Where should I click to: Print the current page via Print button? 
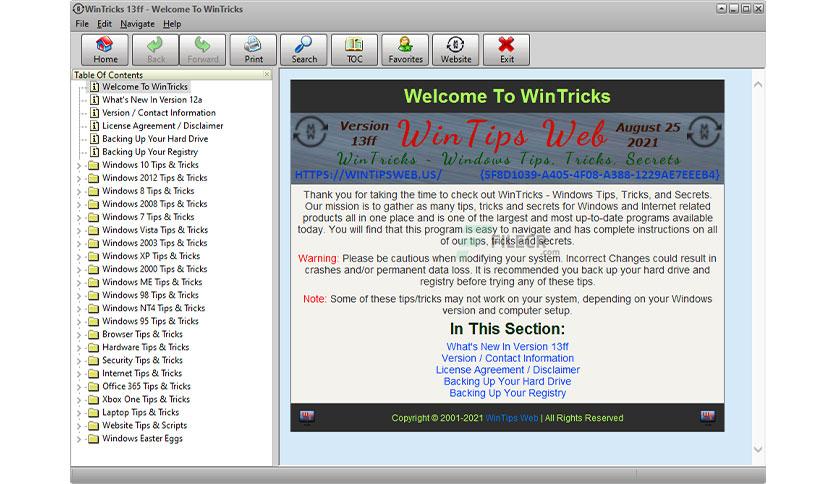253,50
